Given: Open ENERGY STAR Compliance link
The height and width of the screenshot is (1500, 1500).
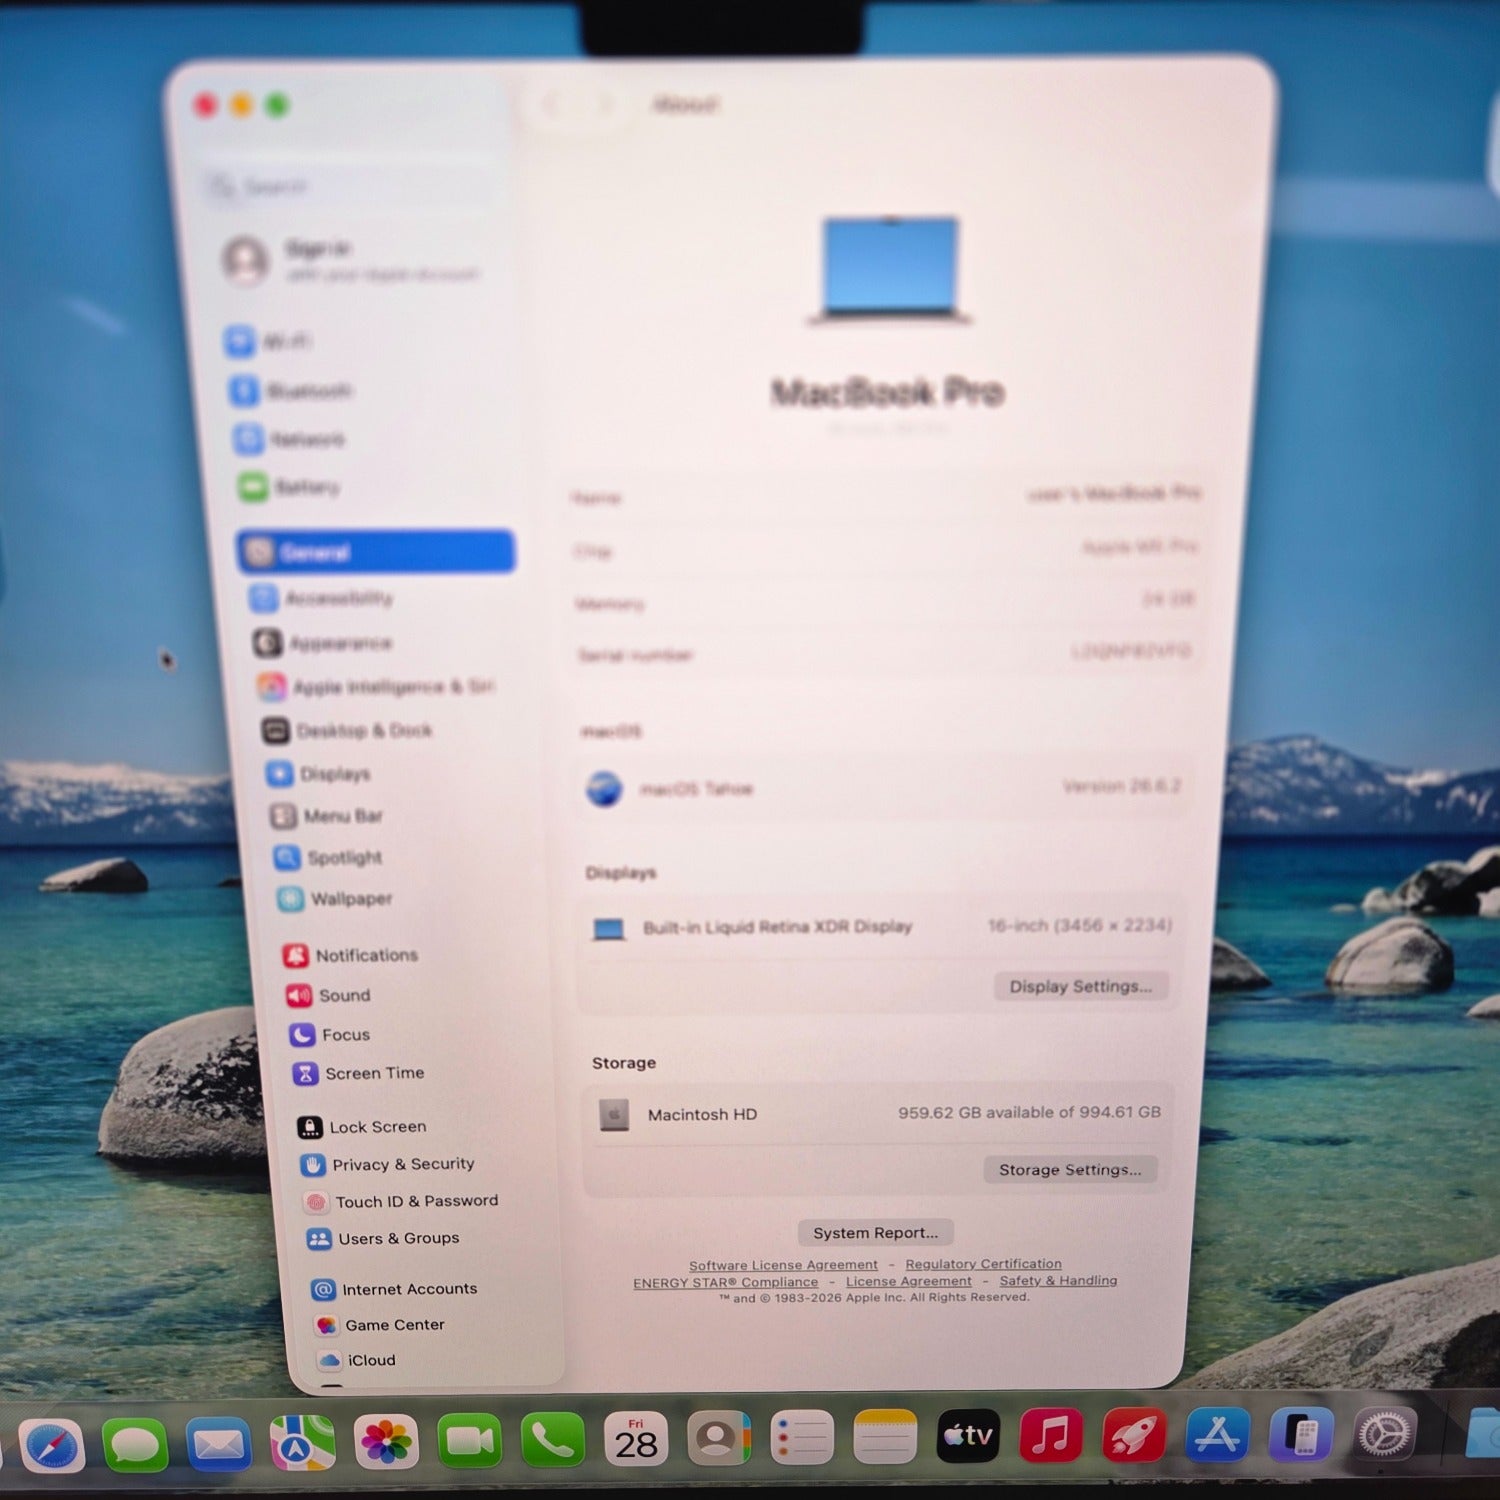Looking at the screenshot, I should (725, 1282).
